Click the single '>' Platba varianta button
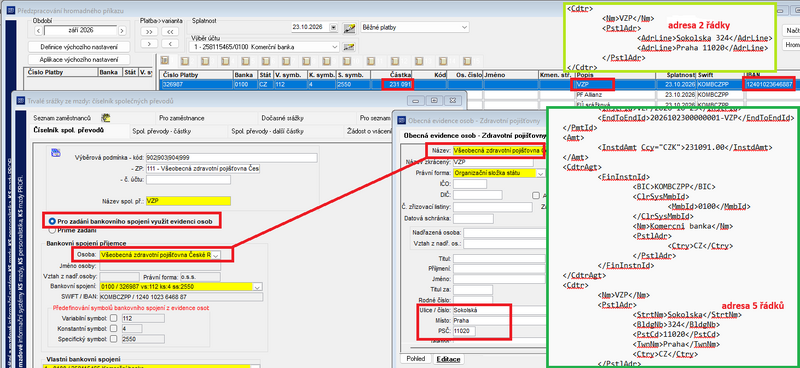The width and height of the screenshot is (800, 368). 149,43
